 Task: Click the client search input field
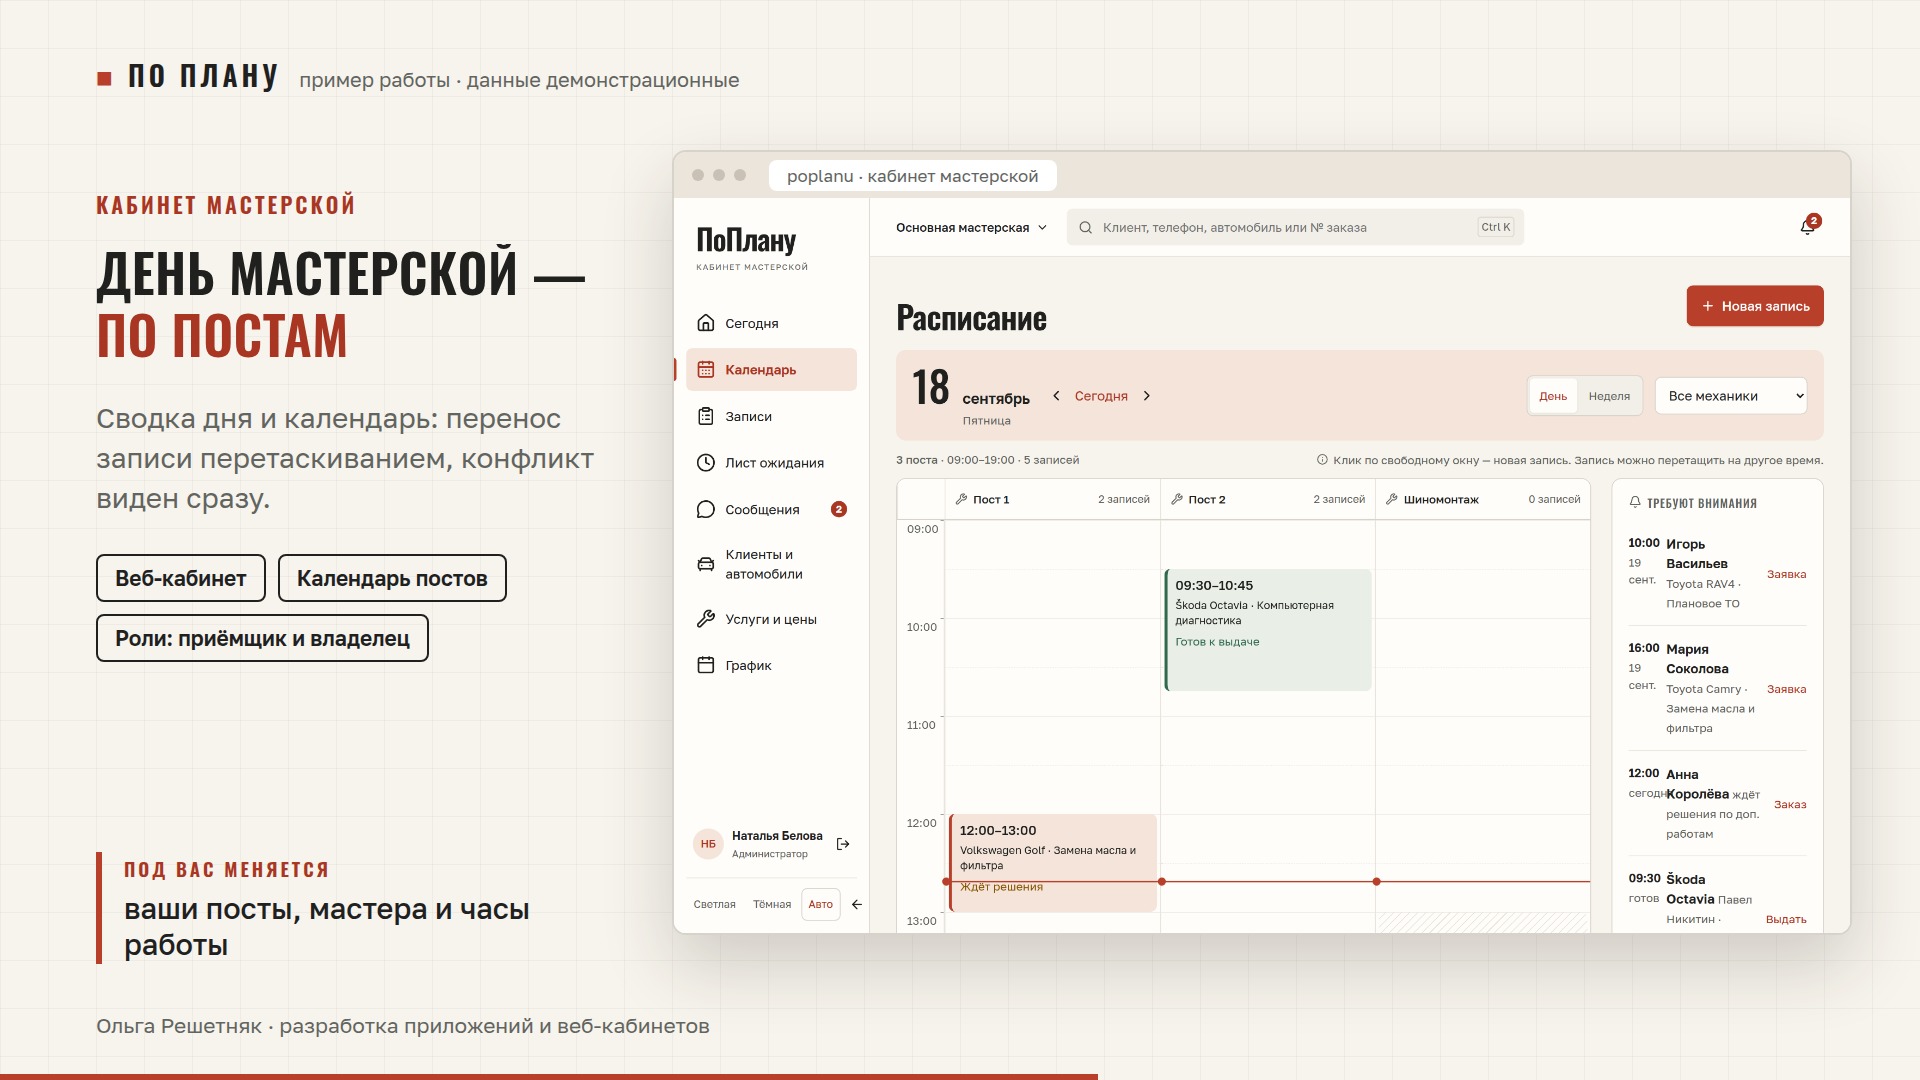click(x=1295, y=228)
